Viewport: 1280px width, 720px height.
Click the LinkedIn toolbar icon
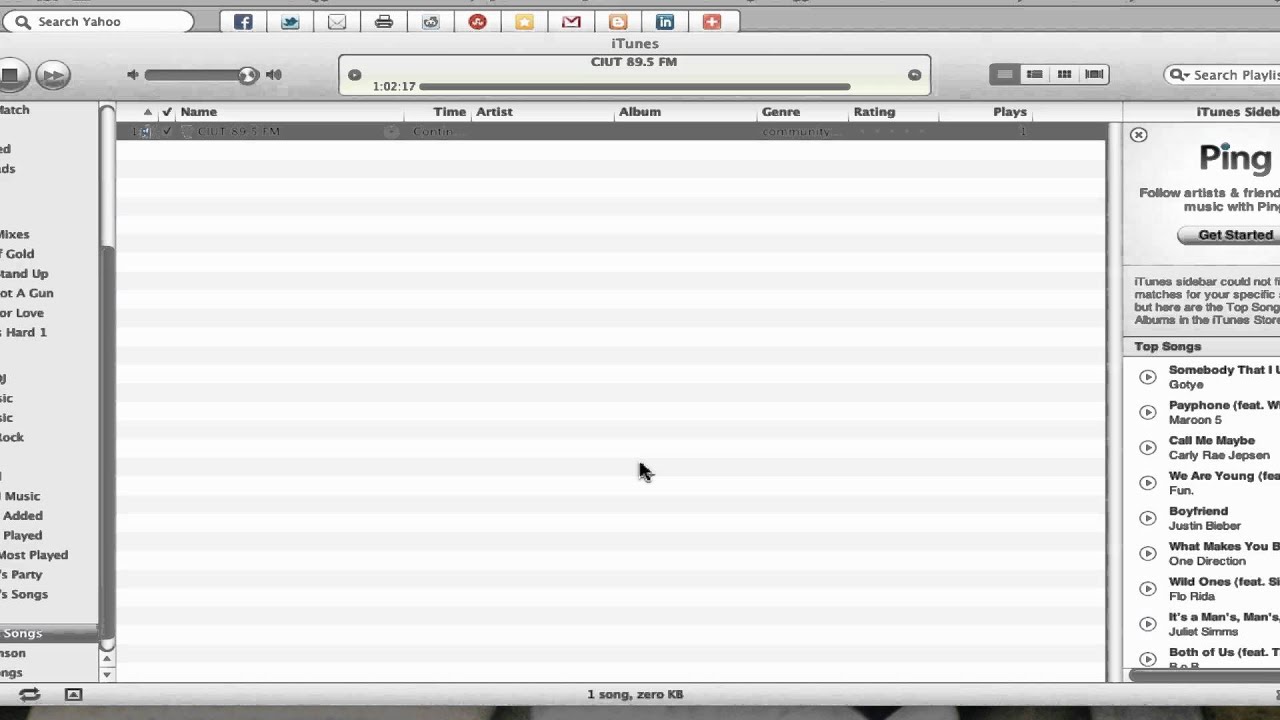tap(665, 21)
